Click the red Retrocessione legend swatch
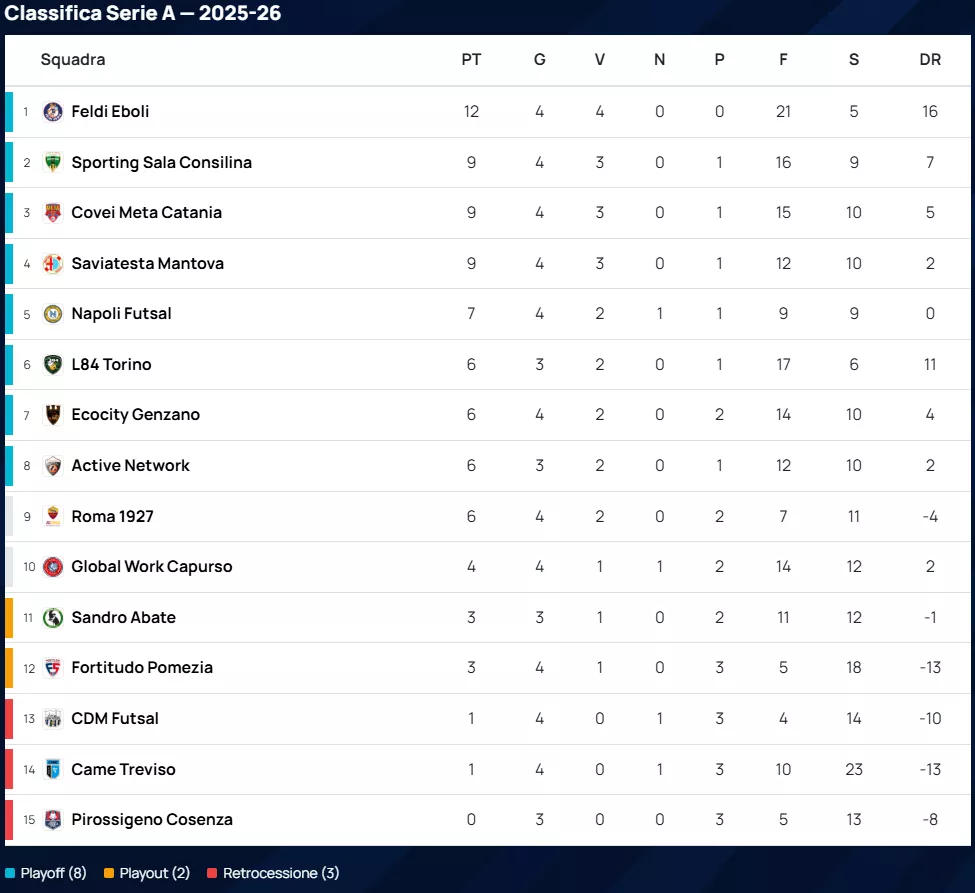975x893 pixels. (212, 874)
